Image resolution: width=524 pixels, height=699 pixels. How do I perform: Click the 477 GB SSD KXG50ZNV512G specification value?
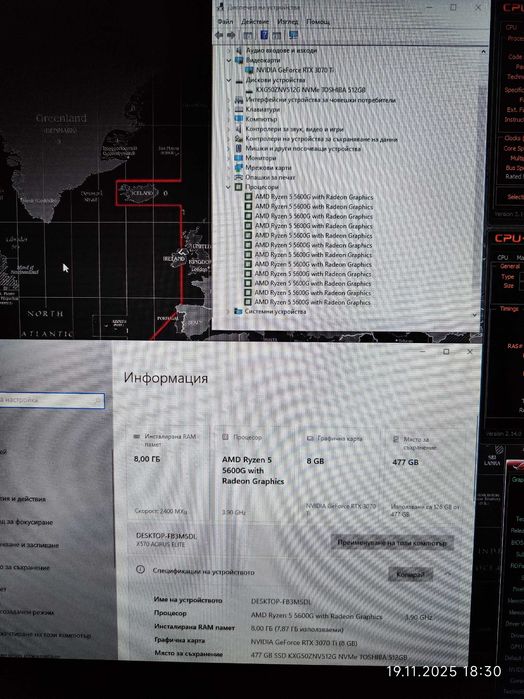click(329, 657)
